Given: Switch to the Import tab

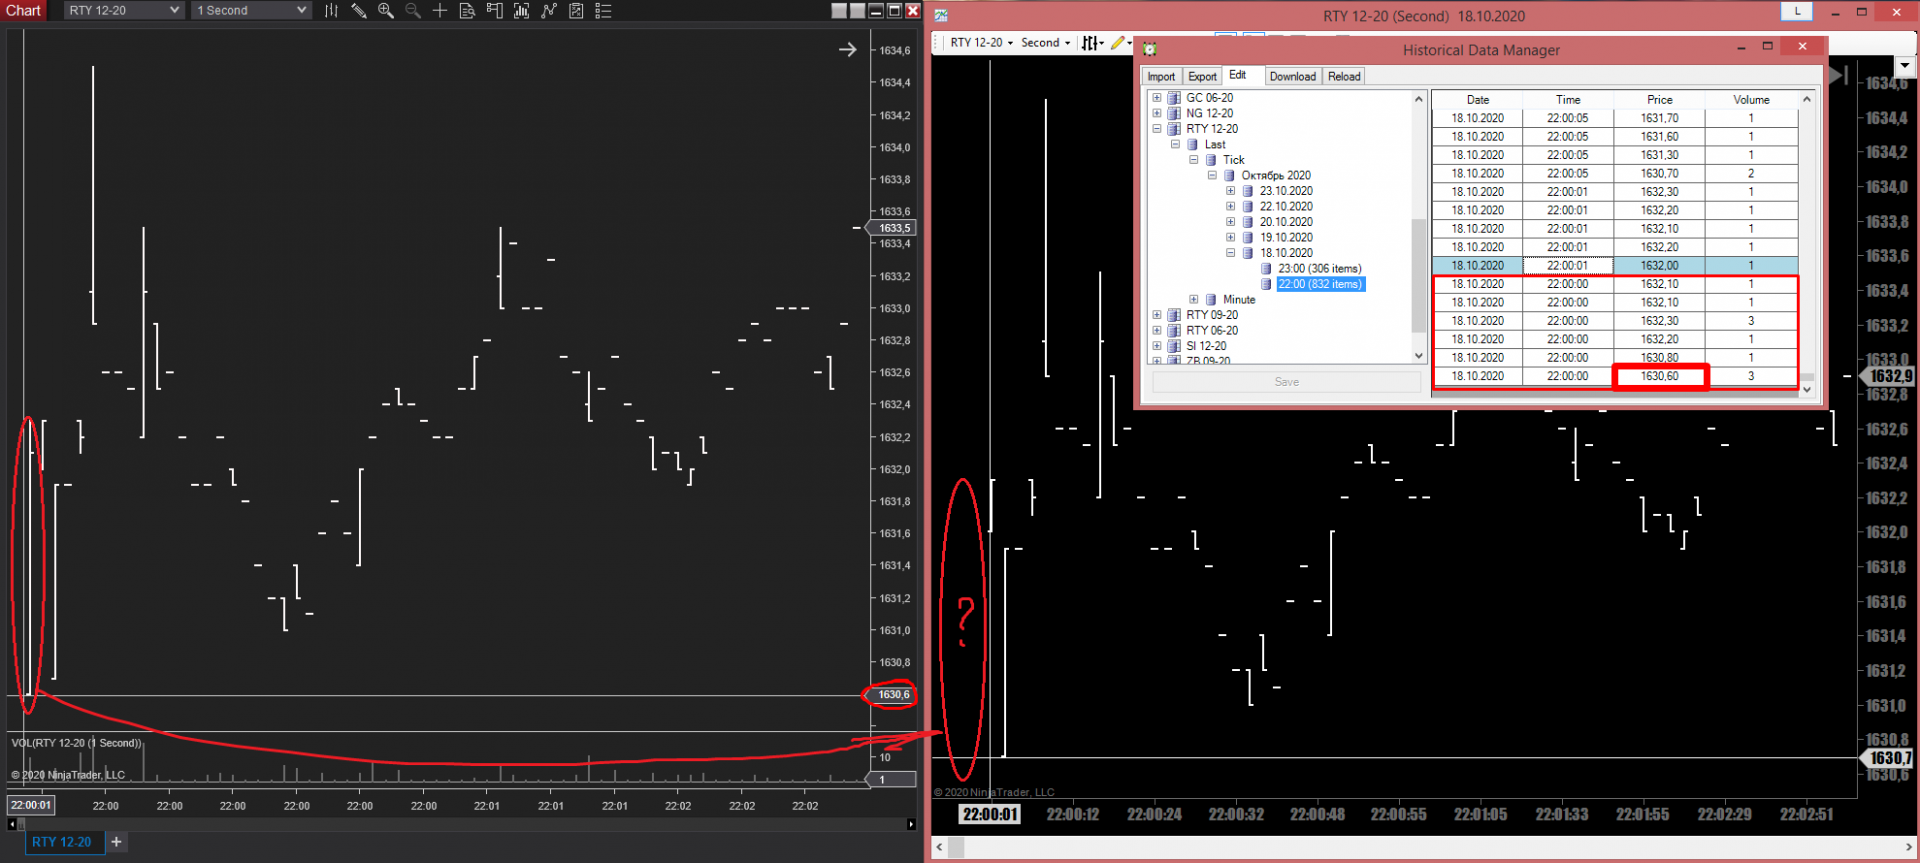Looking at the screenshot, I should (1161, 77).
